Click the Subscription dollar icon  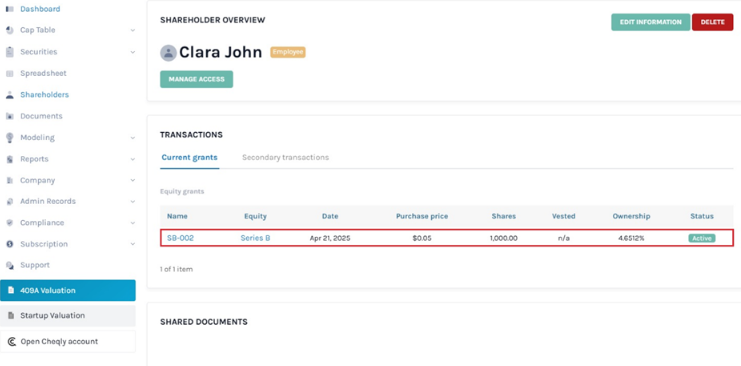click(10, 244)
